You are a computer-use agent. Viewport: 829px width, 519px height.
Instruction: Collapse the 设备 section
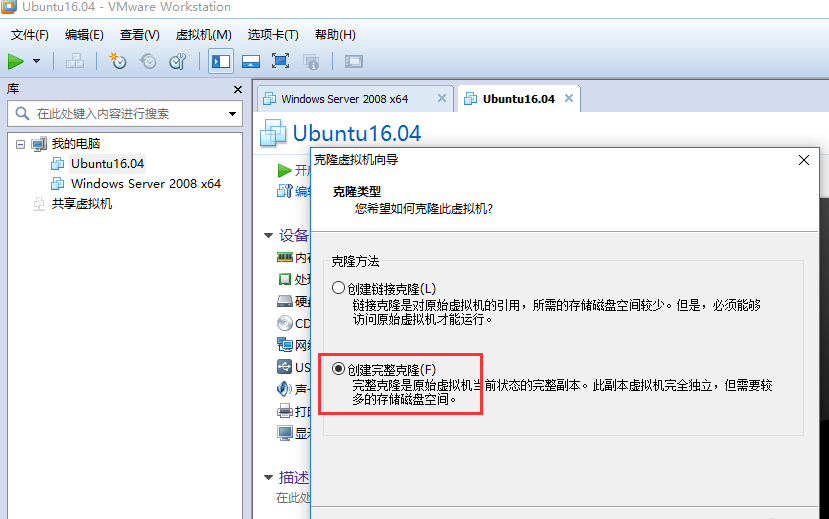pyautogui.click(x=269, y=235)
